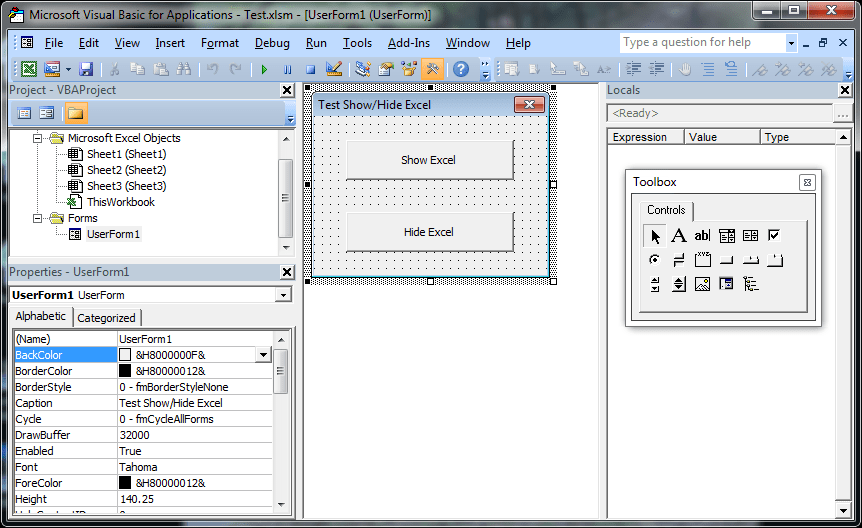Select the MultiPage tool in Toolbox
The image size is (862, 528).
(775, 260)
